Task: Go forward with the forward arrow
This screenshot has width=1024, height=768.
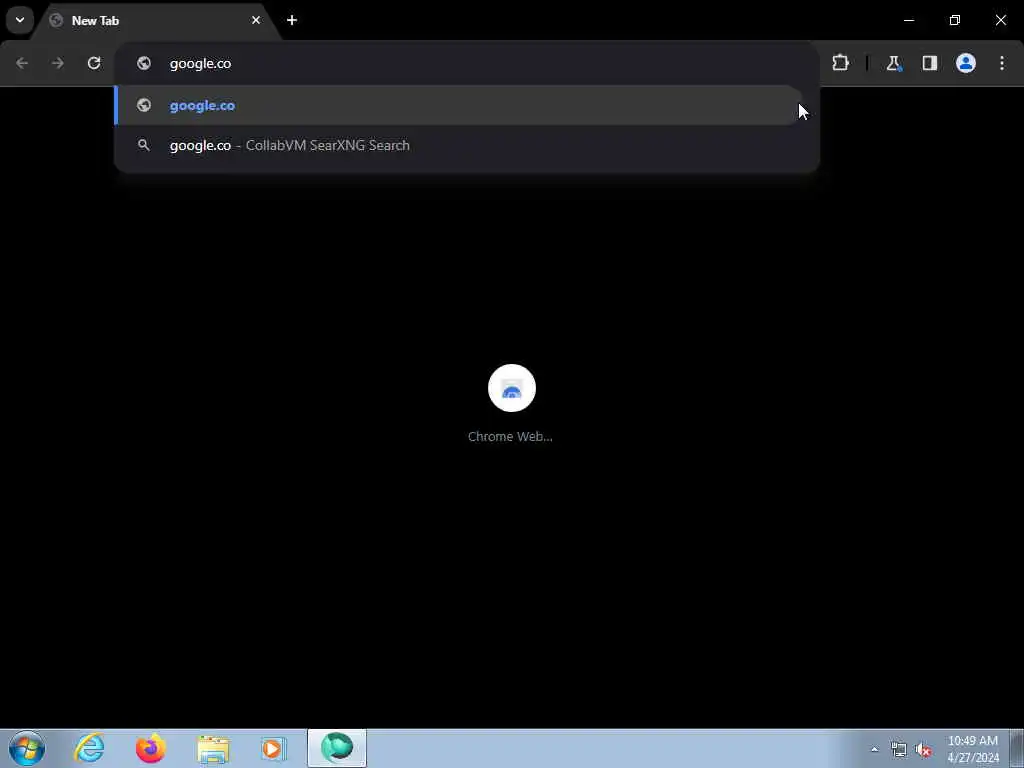Action: pyautogui.click(x=58, y=63)
